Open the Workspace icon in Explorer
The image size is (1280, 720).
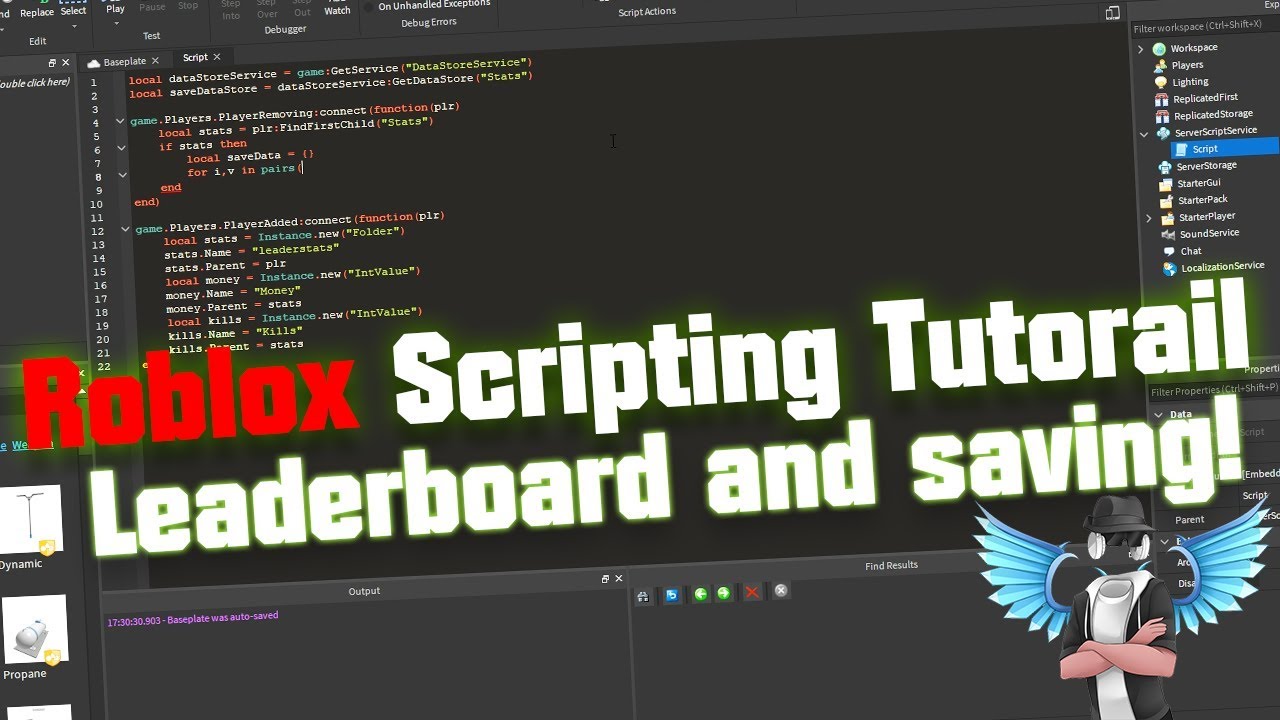tap(1159, 48)
